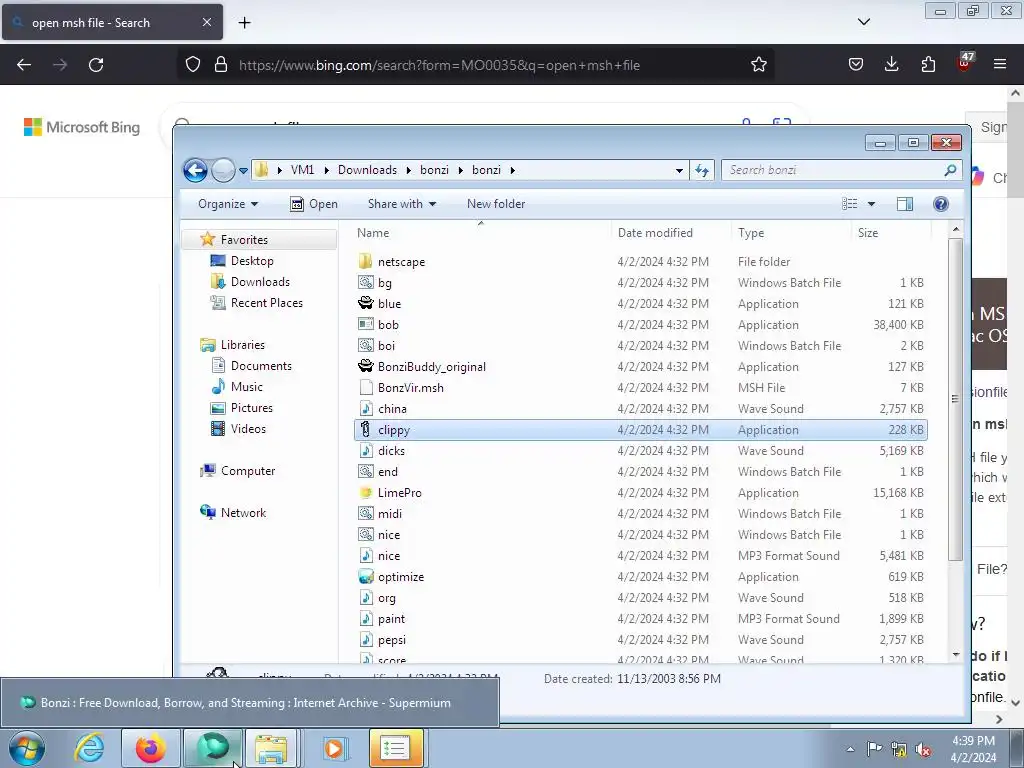Screen dimensions: 1024x768
Task: Switch to Firefox on the taskbar
Action: 150,748
